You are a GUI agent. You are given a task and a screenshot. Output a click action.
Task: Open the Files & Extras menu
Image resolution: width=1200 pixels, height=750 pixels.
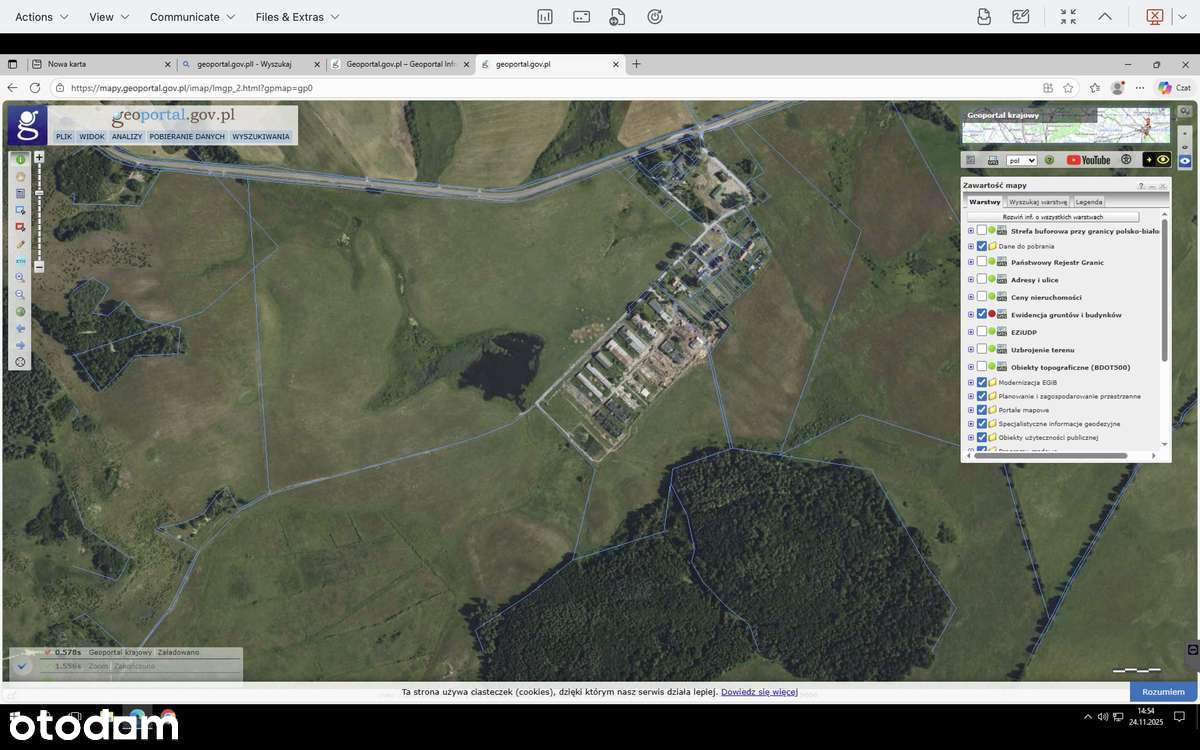(297, 17)
